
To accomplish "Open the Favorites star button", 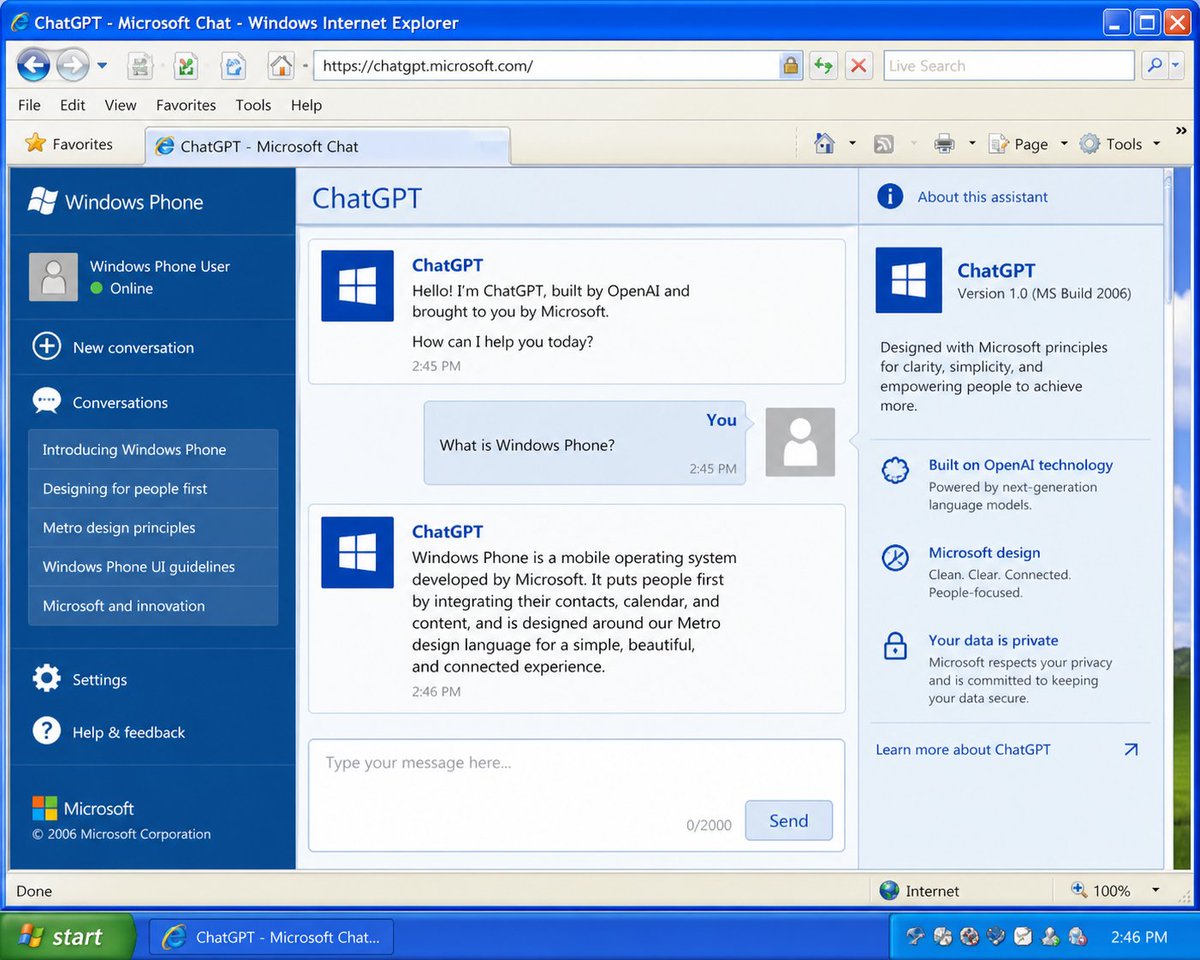I will [x=69, y=144].
